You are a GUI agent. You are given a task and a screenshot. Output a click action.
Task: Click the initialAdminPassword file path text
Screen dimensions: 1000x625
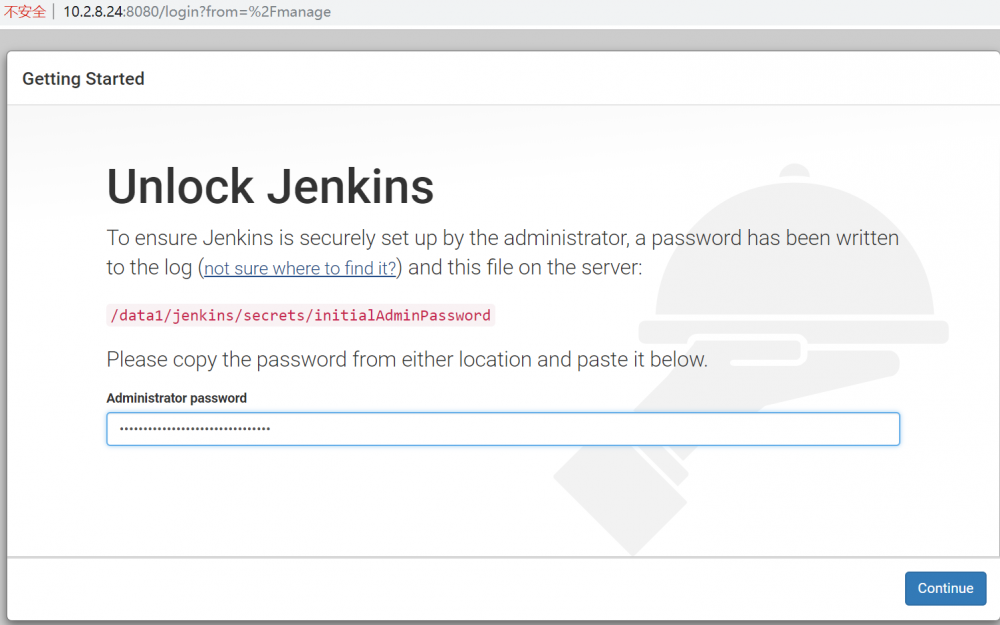(300, 315)
